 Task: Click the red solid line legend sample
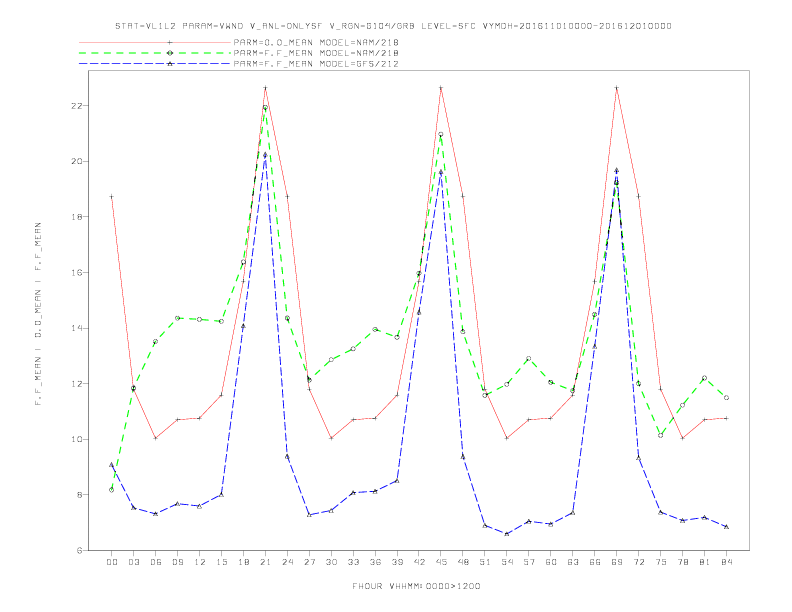[x=155, y=42]
